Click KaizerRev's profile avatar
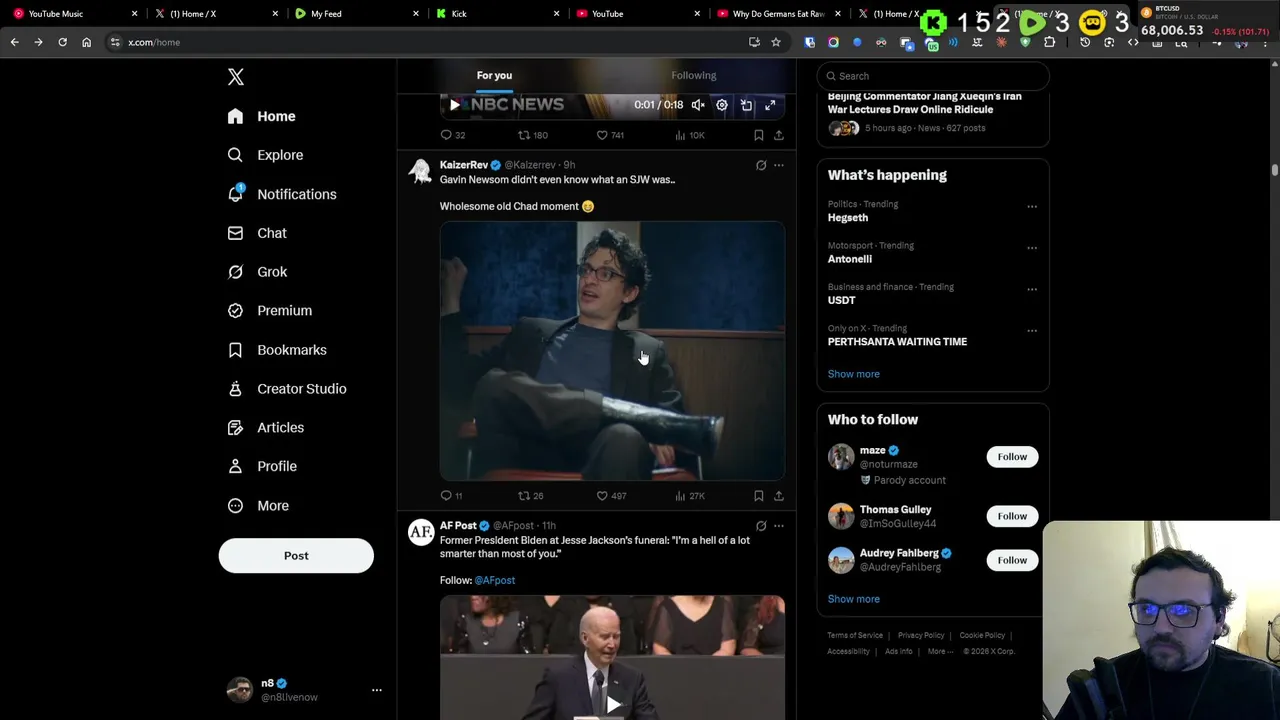This screenshot has width=1280, height=720. (420, 172)
